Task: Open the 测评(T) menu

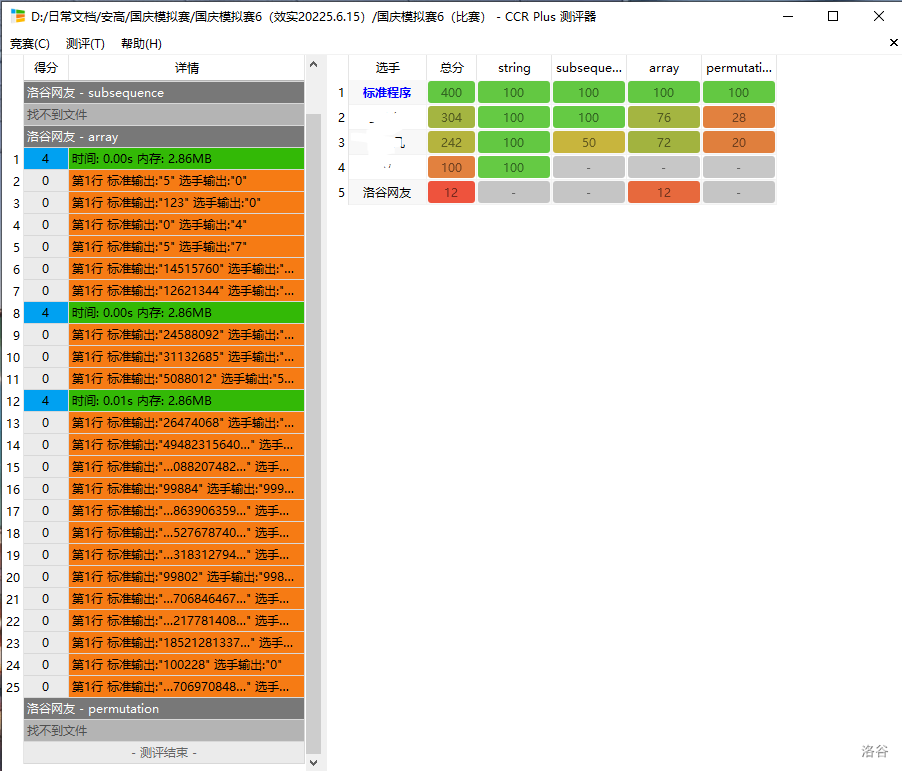Action: (x=85, y=43)
